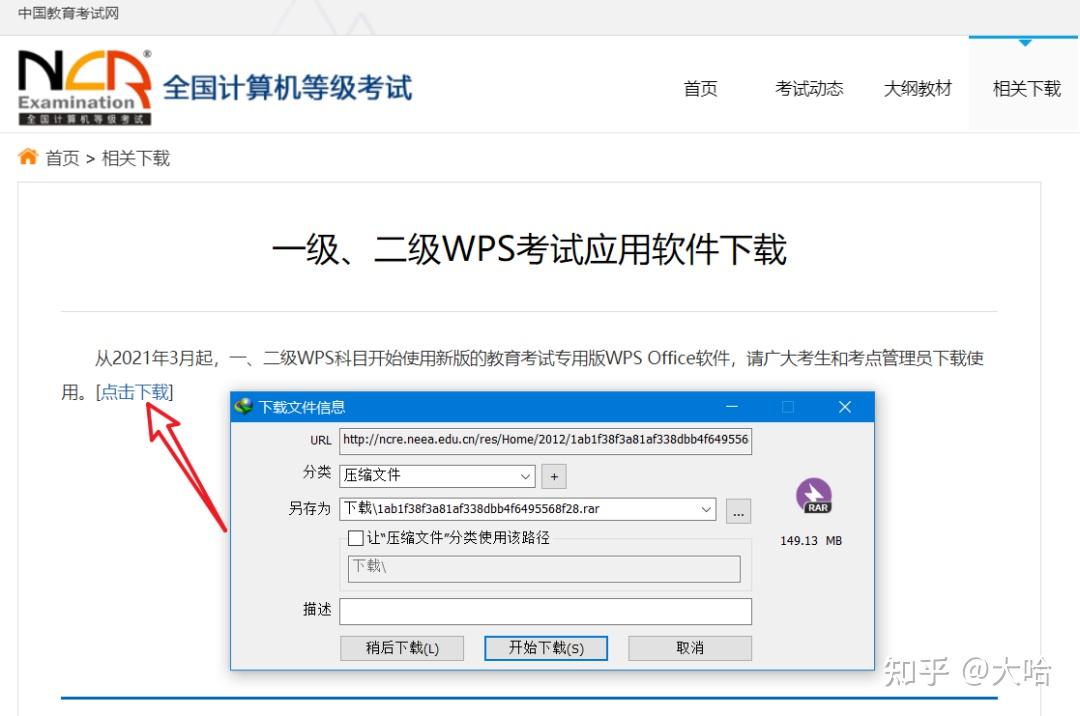The image size is (1080, 716).
Task: Click 相关下载 in the breadcrumb
Action: 136,158
